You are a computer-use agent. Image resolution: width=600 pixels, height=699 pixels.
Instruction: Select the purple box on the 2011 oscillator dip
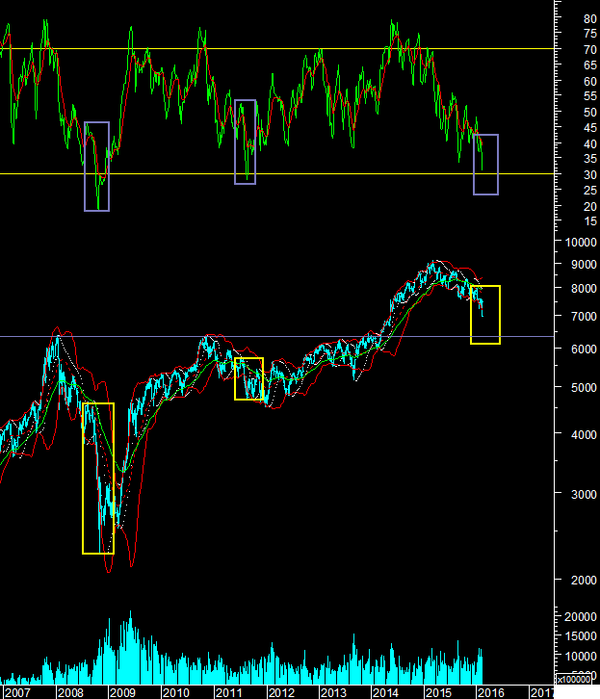pos(245,141)
